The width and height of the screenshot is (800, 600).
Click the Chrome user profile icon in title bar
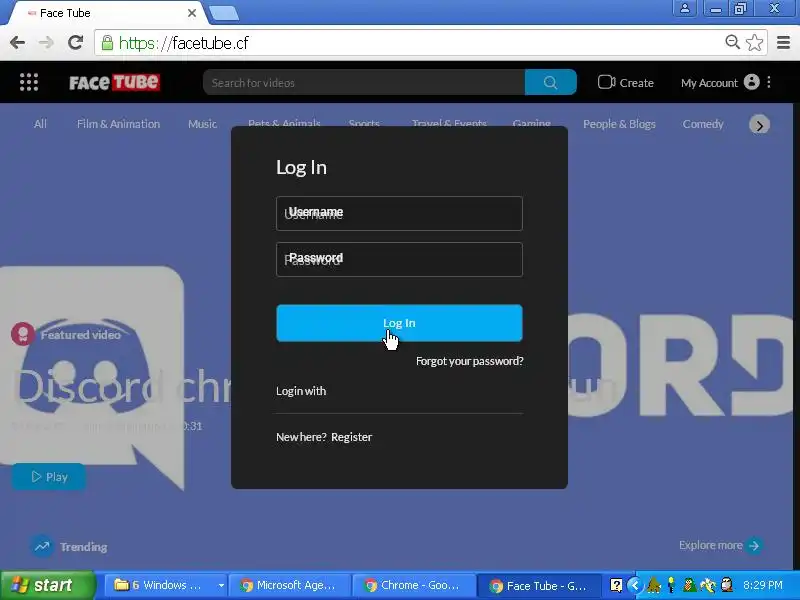point(685,8)
